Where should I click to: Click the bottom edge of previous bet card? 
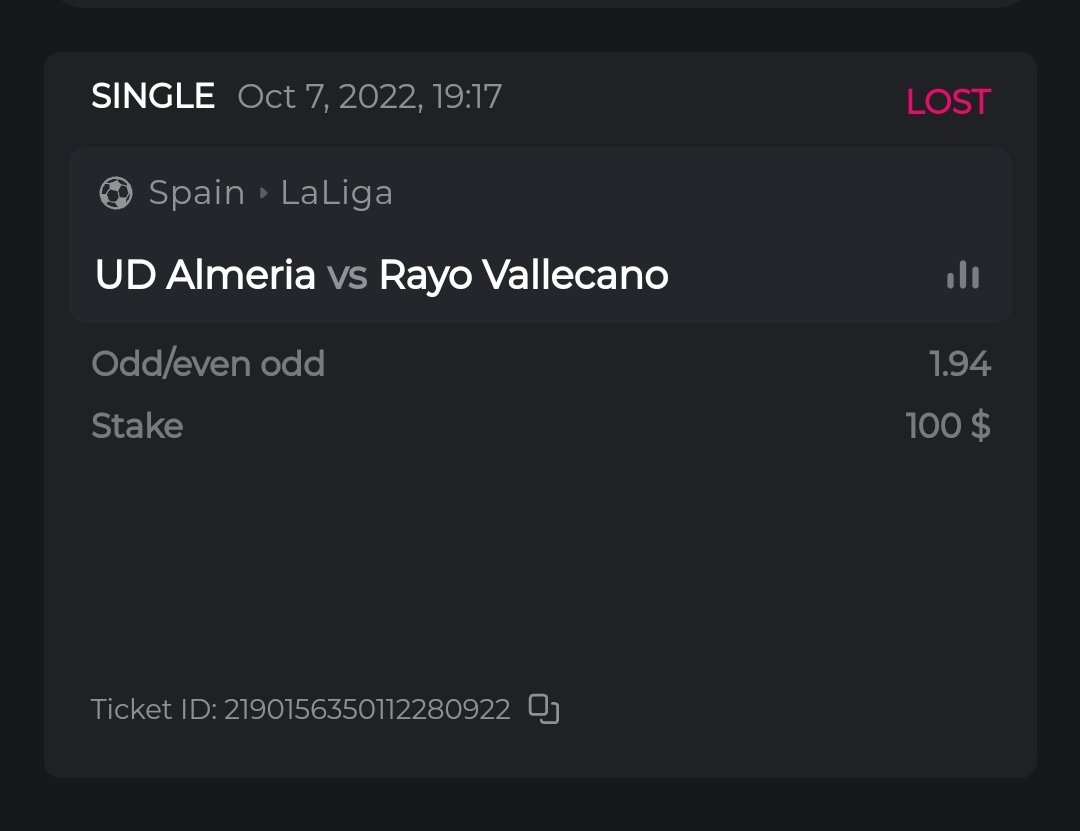click(x=540, y=4)
